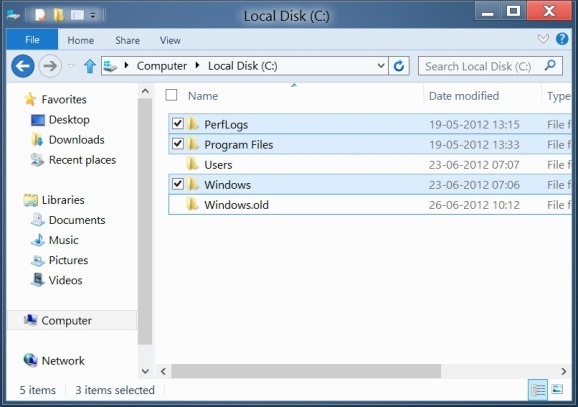
Task: Uncheck the Windows folder checkbox
Action: [x=178, y=183]
